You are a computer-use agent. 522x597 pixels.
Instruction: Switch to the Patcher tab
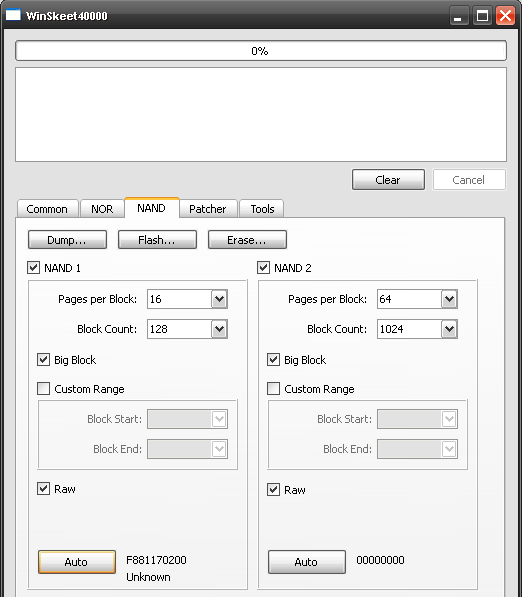(208, 209)
